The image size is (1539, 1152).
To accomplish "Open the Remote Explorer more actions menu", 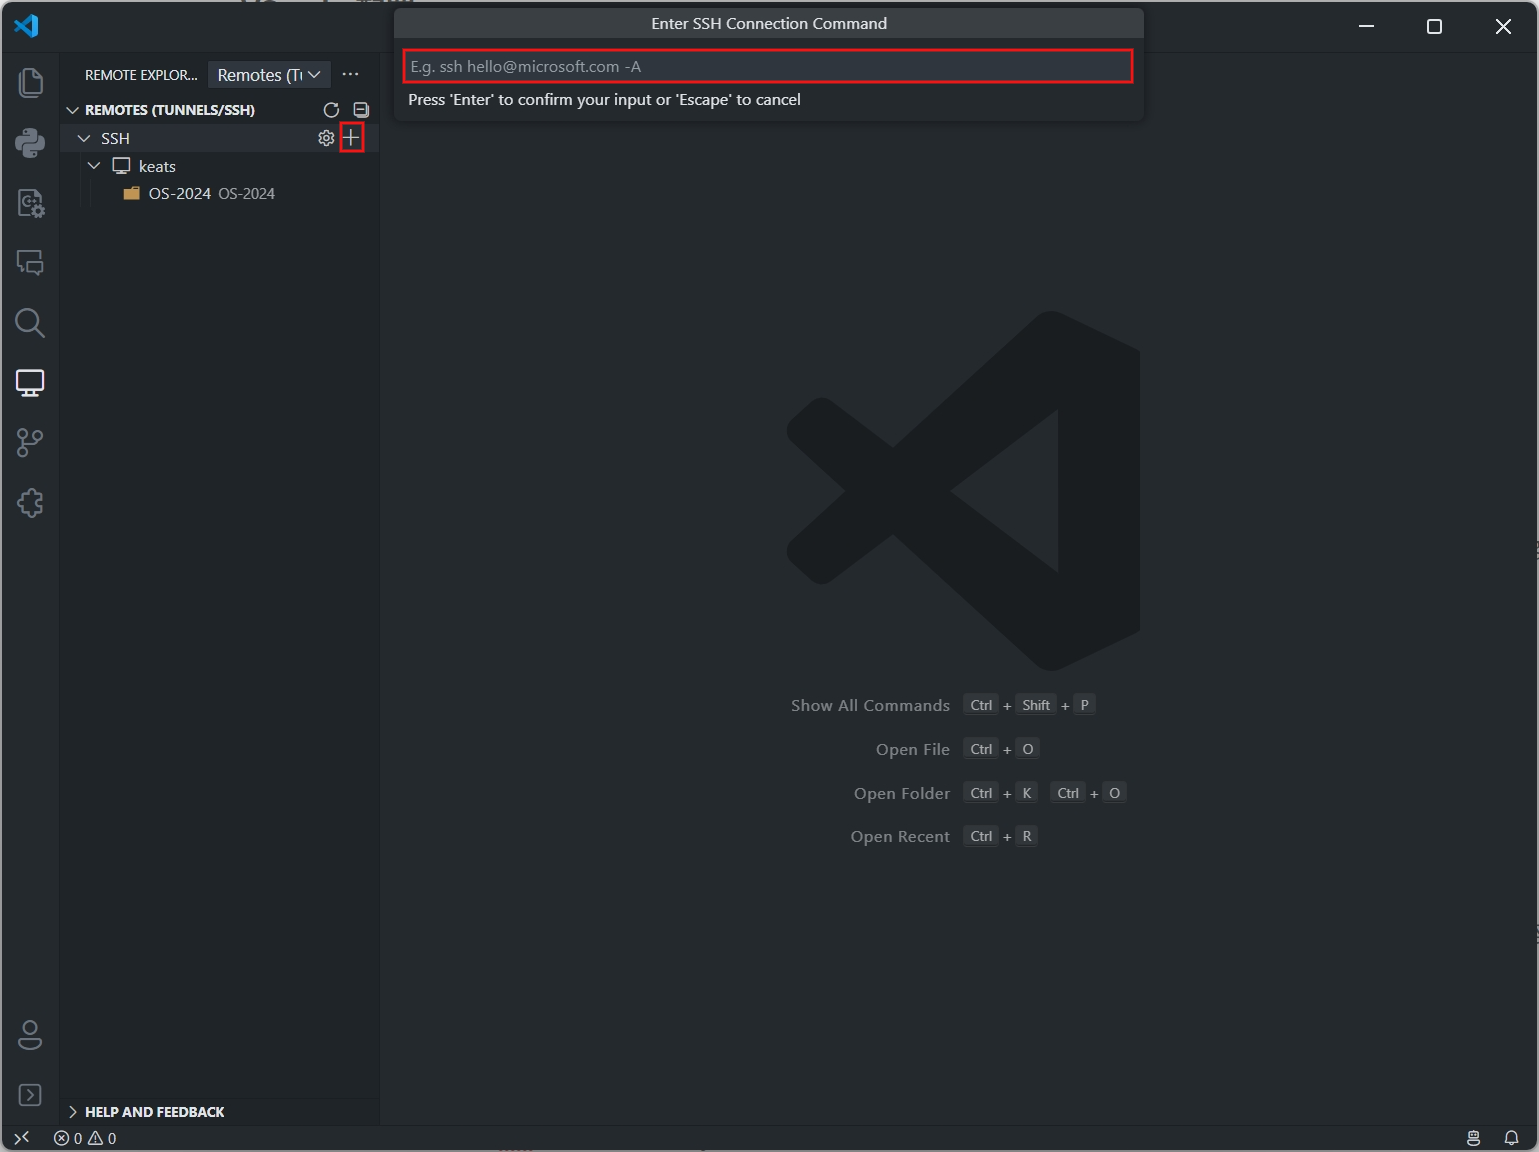I will tap(350, 75).
